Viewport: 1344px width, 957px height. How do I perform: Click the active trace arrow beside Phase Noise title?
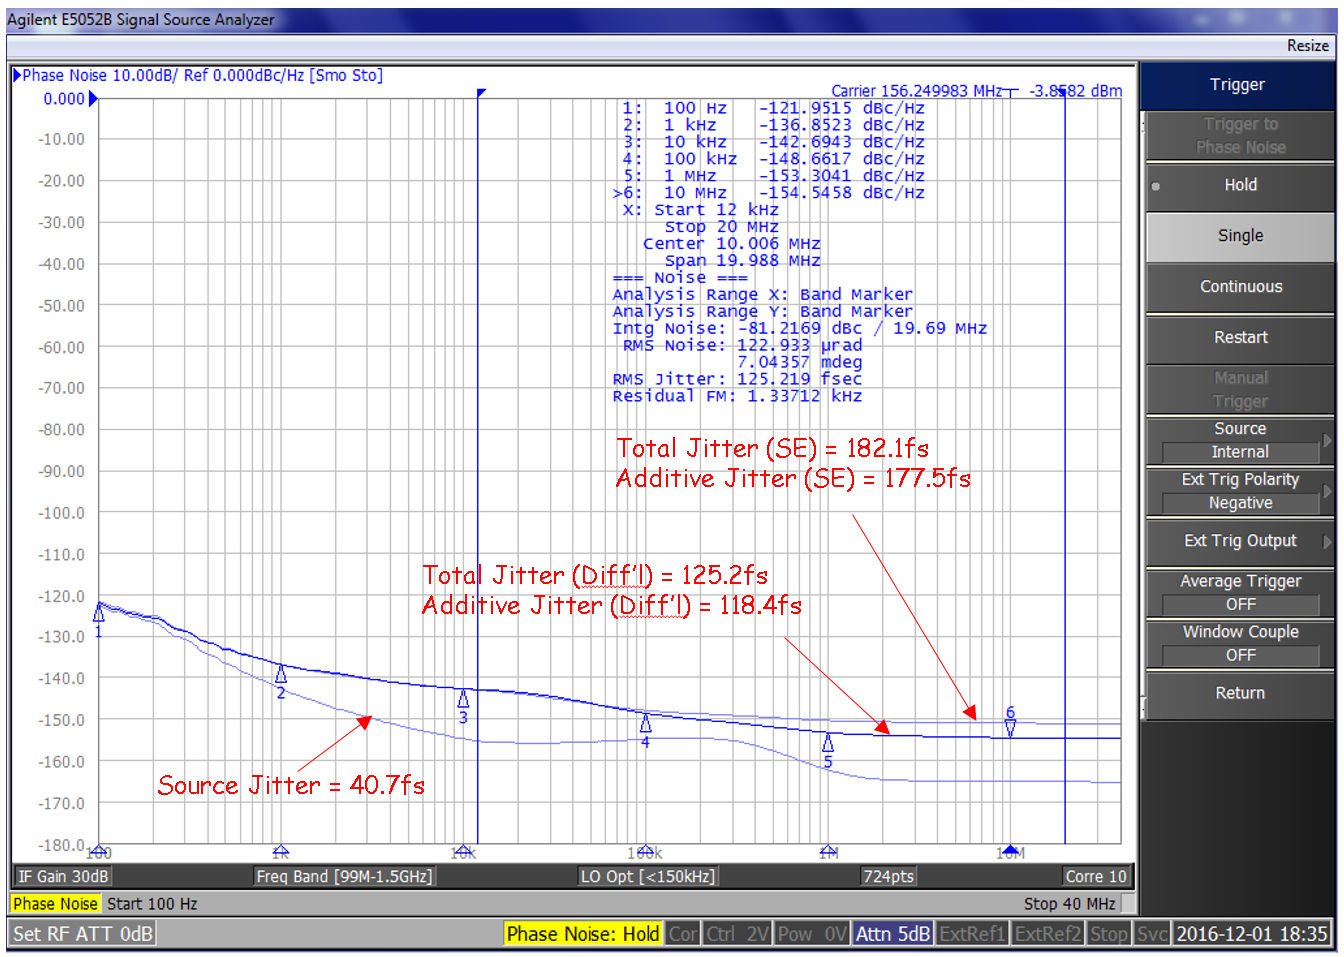click(17, 75)
